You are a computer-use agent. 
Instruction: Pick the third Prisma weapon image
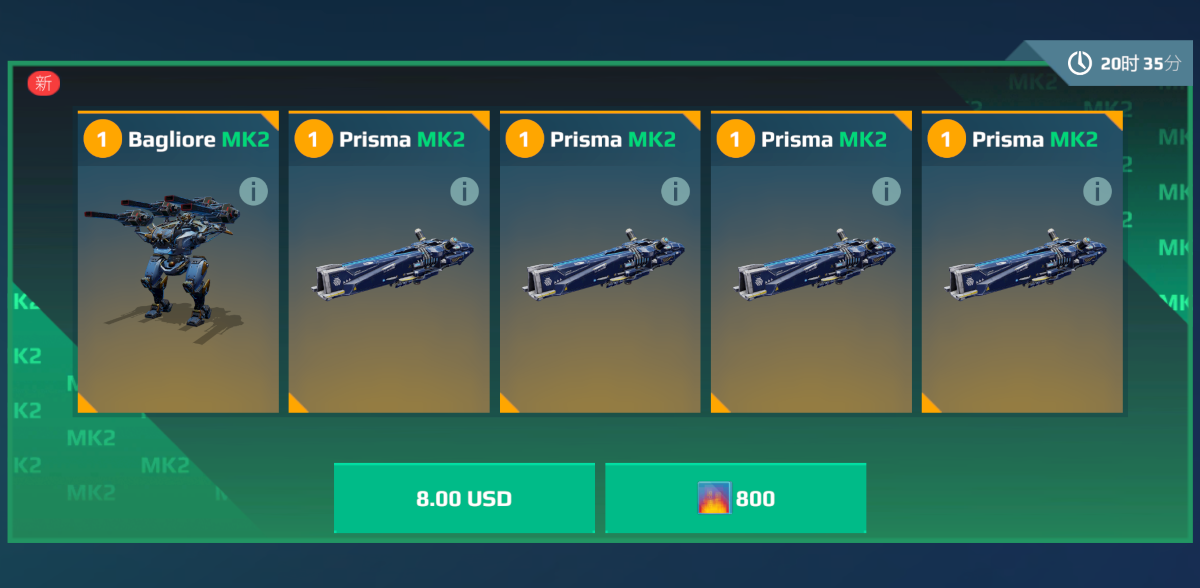click(816, 265)
